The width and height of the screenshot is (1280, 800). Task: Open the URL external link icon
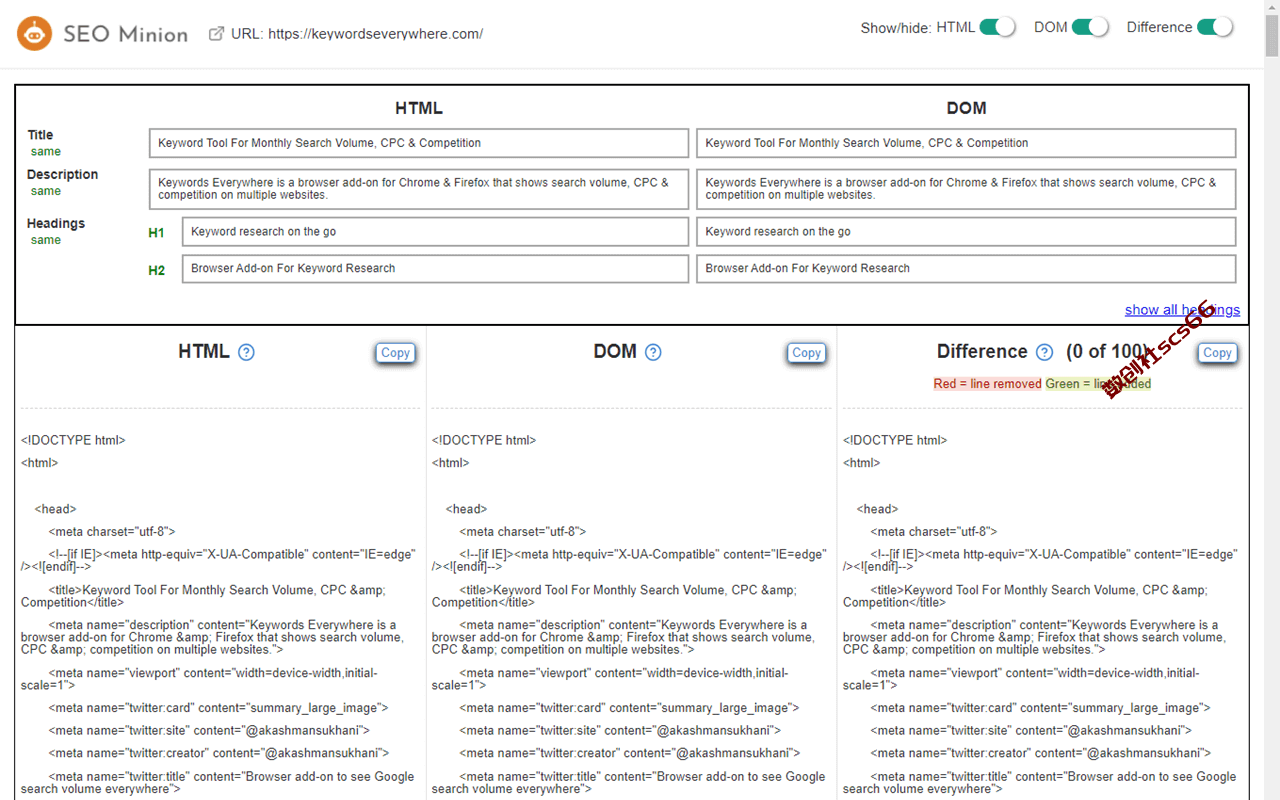(216, 34)
